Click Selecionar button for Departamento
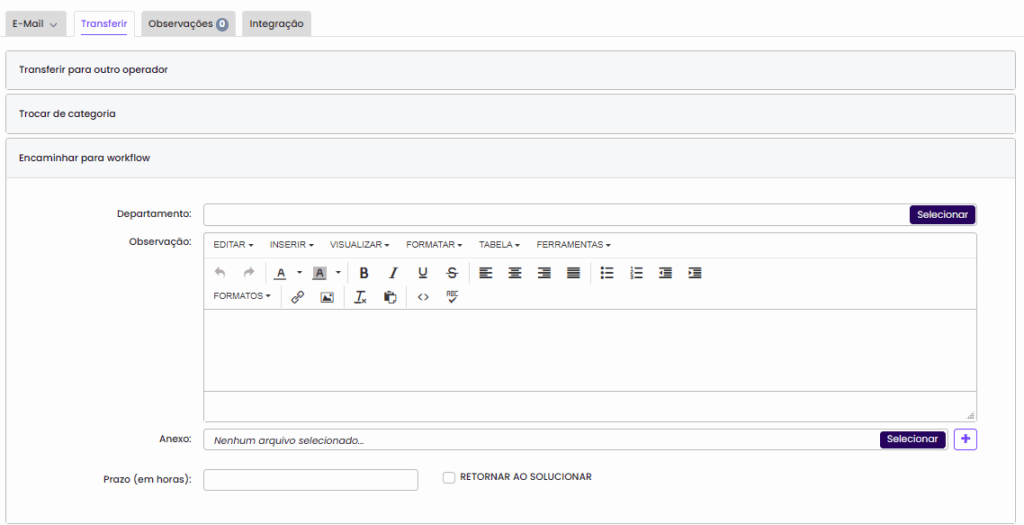The image size is (1024, 525). (x=942, y=215)
